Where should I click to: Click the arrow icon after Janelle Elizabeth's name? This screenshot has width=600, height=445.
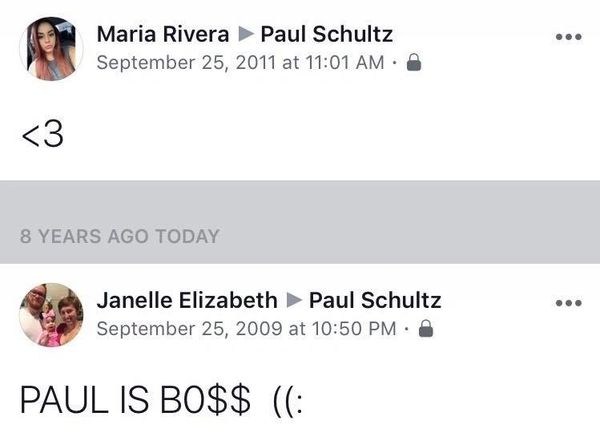coord(293,301)
